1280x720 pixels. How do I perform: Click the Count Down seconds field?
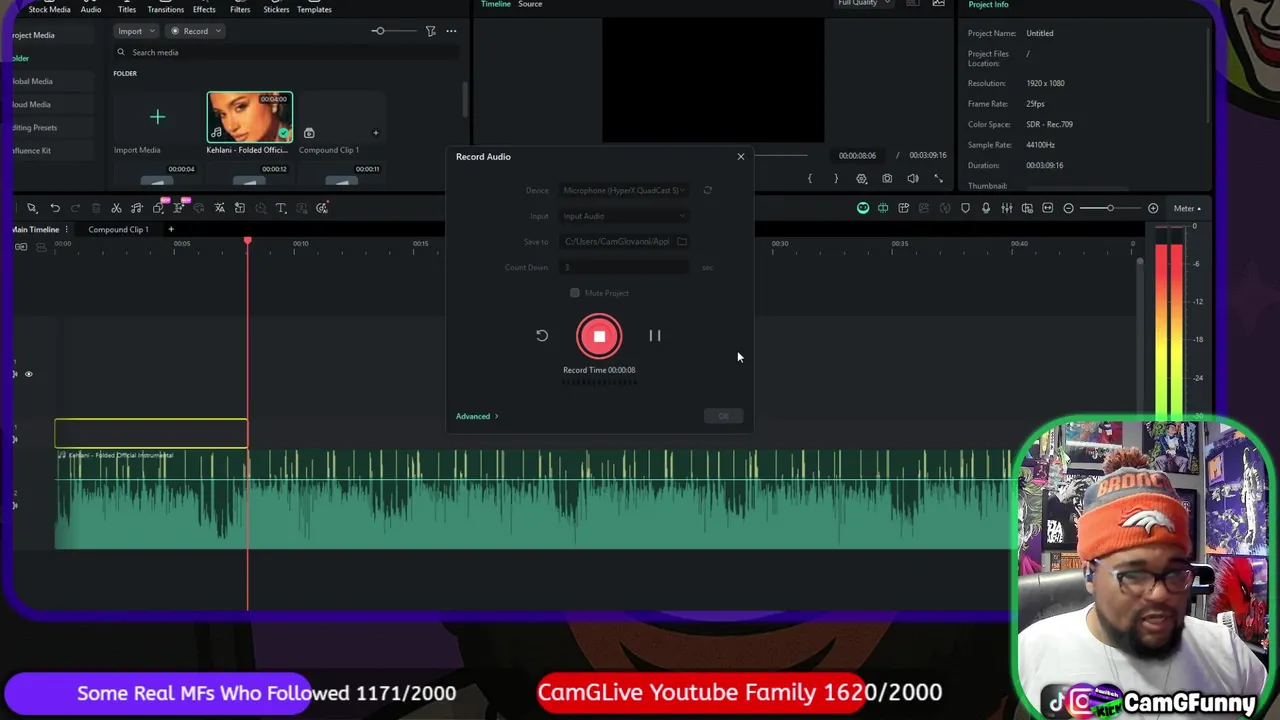625,267
